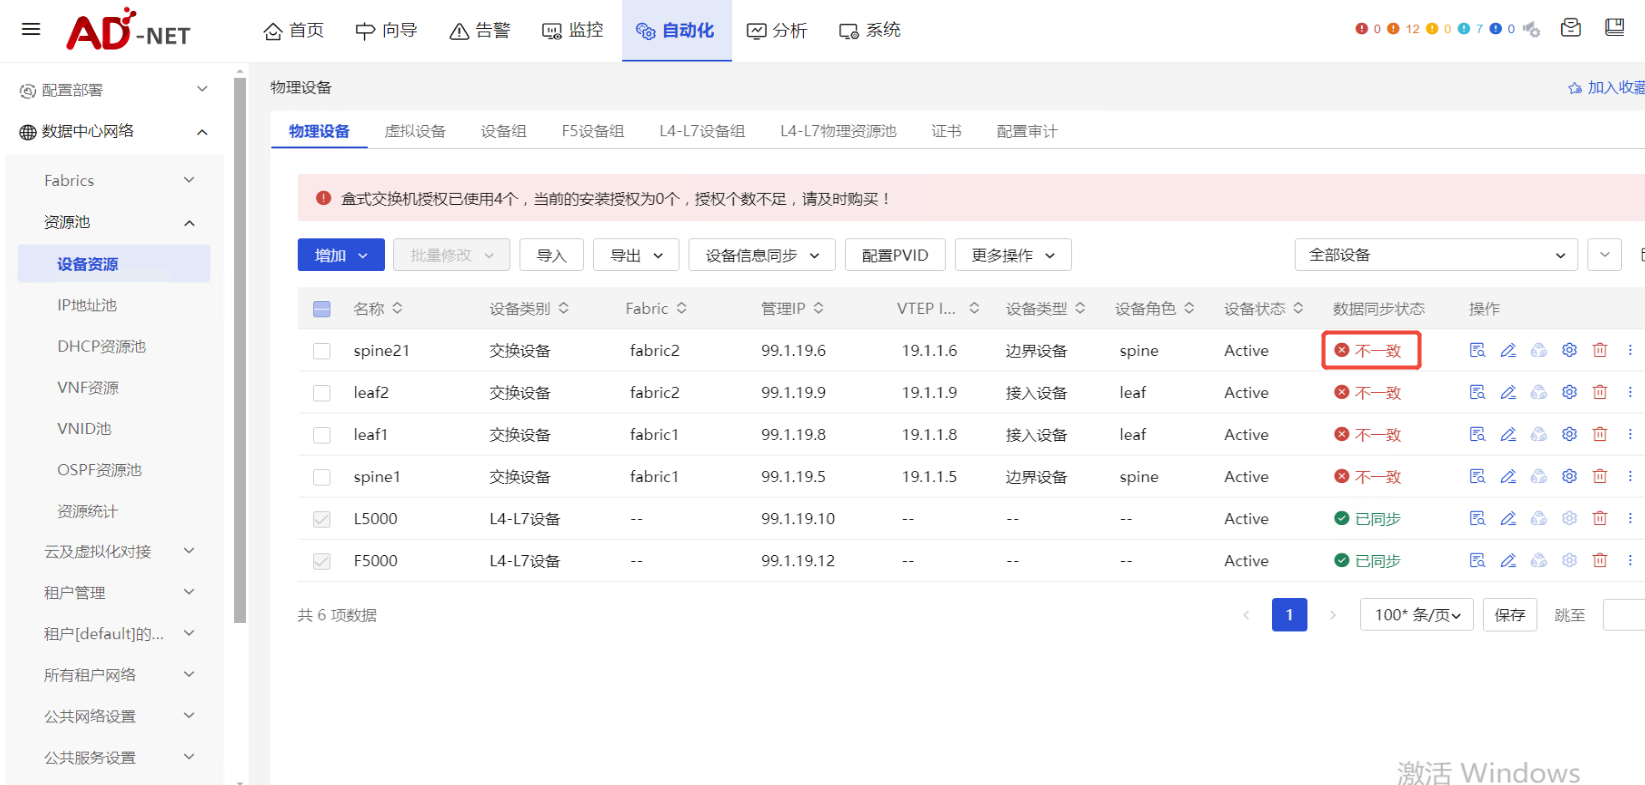Viewport: 1645px width, 785px height.
Task: Click the view details icon for spine21
Action: [1477, 350]
